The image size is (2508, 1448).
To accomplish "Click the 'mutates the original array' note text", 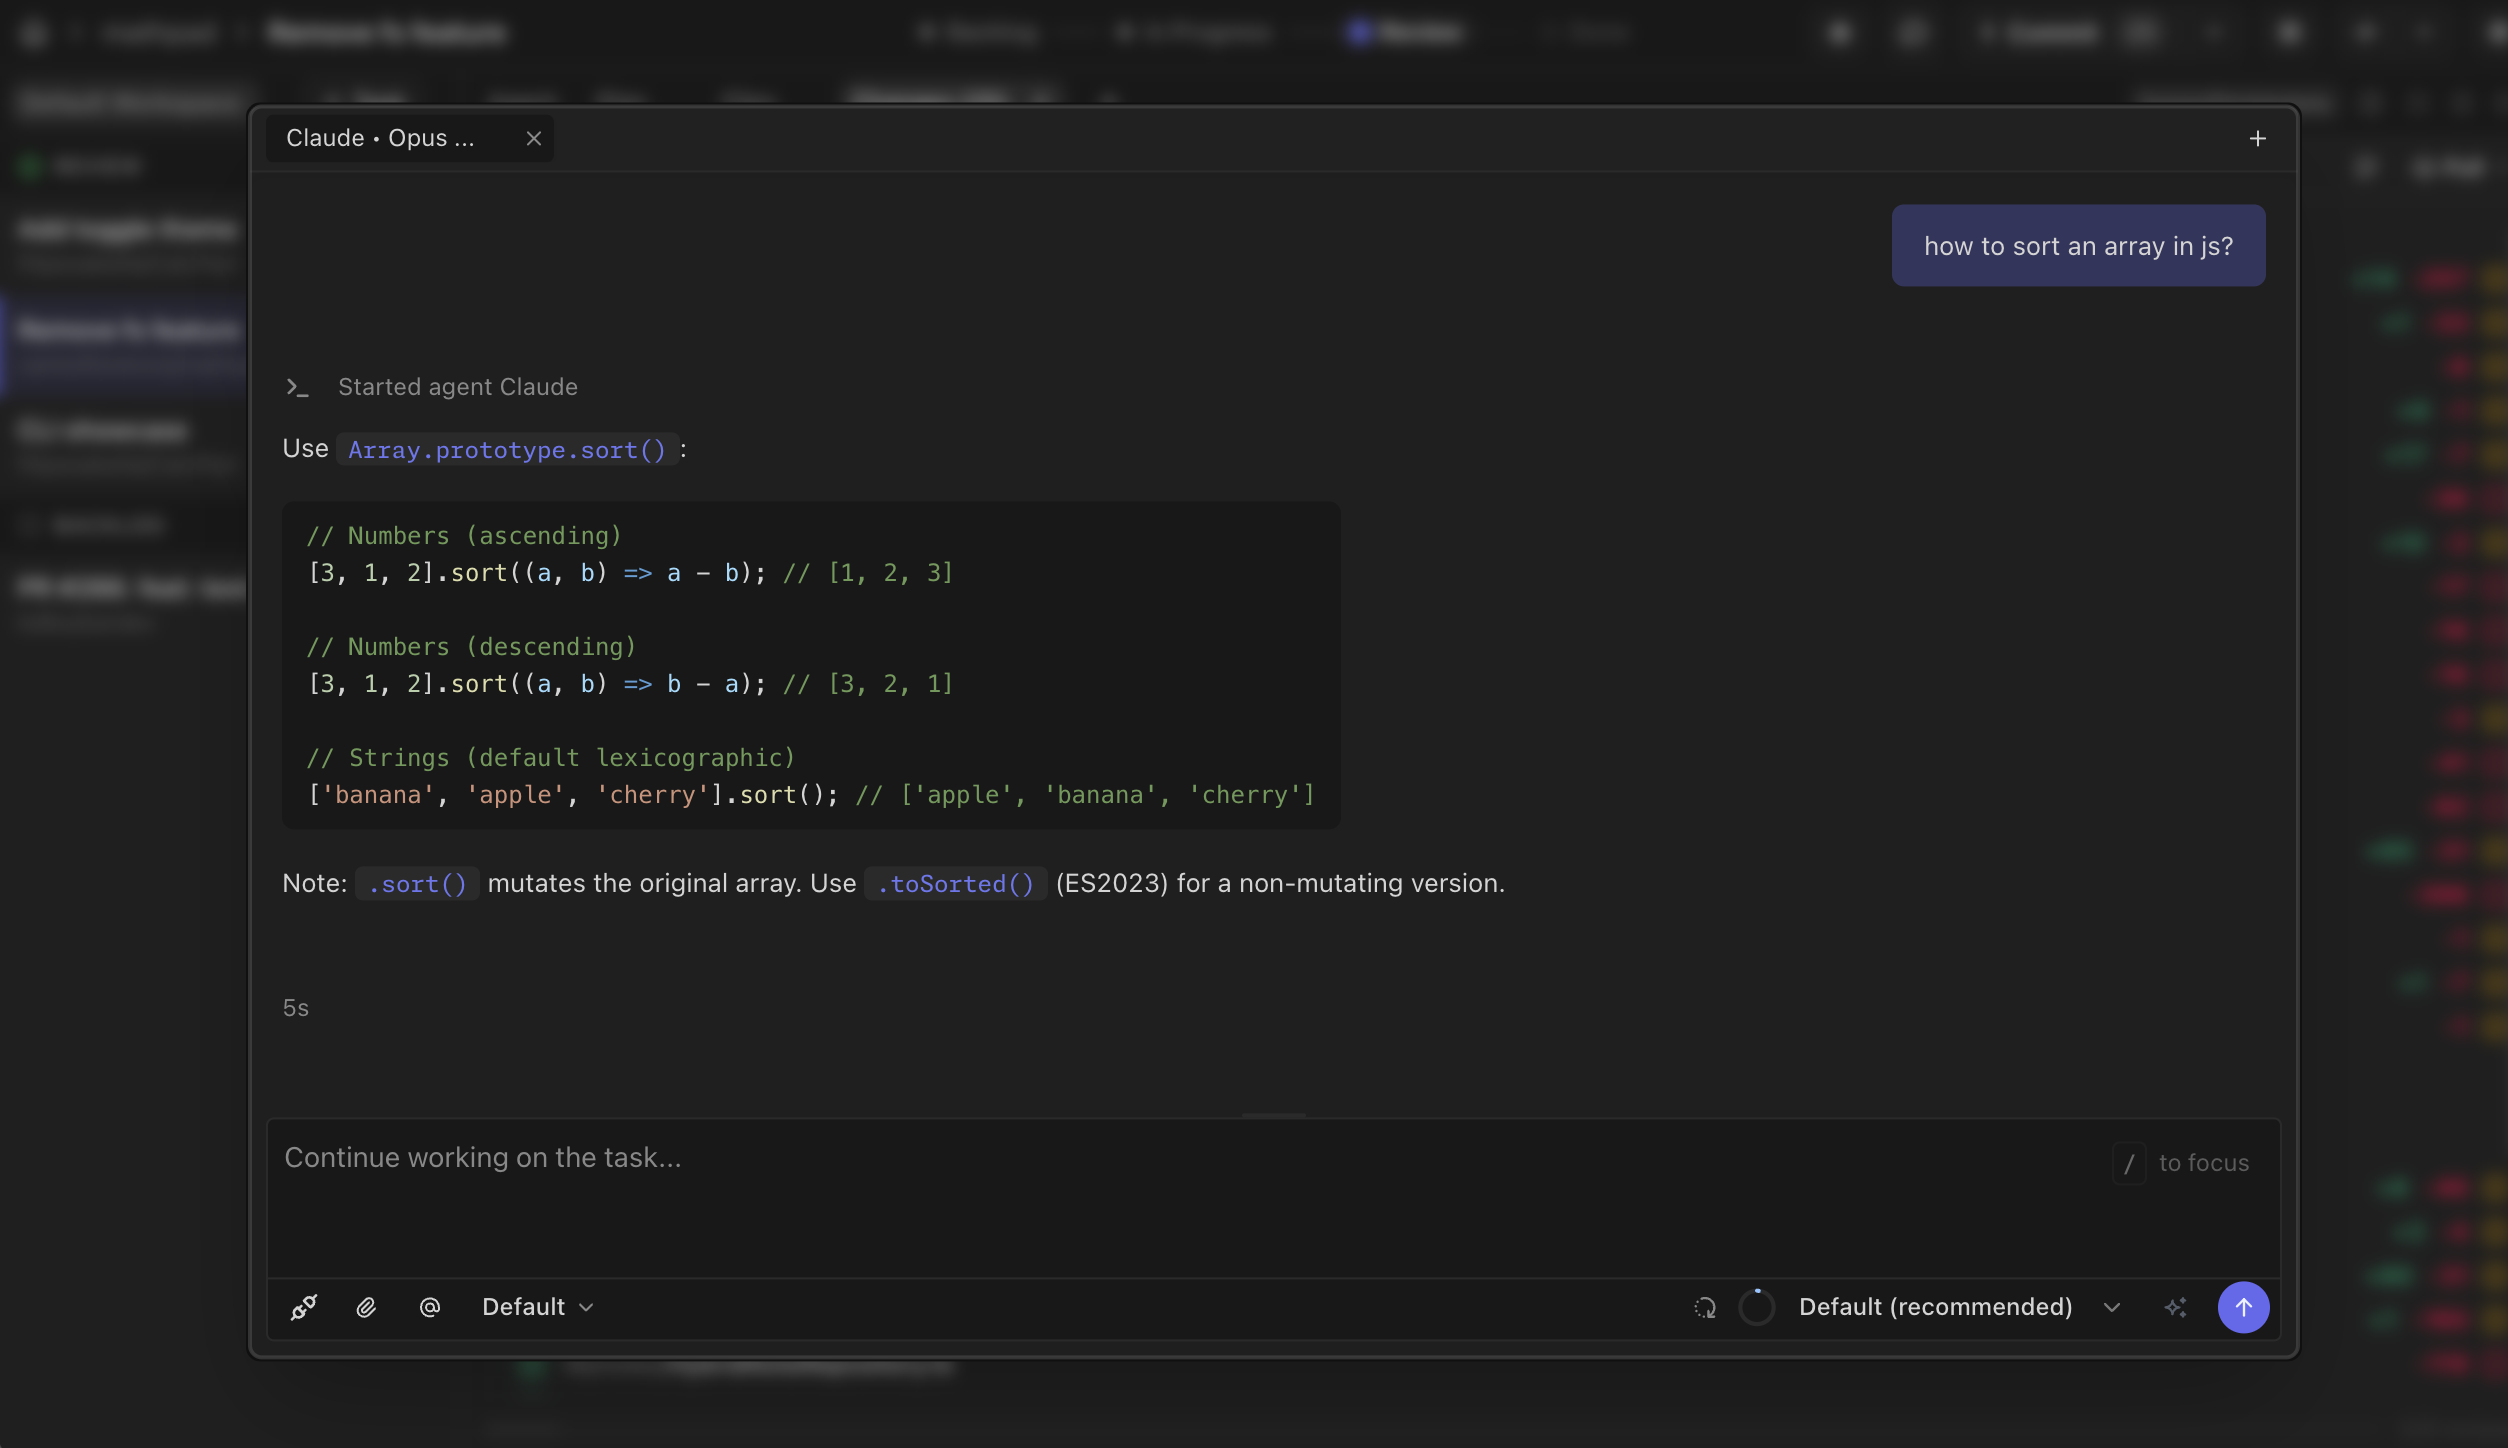I will tap(644, 884).
